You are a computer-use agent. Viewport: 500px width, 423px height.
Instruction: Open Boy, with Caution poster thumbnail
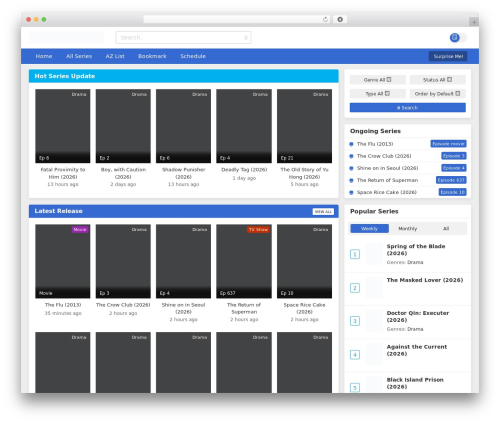(x=123, y=126)
